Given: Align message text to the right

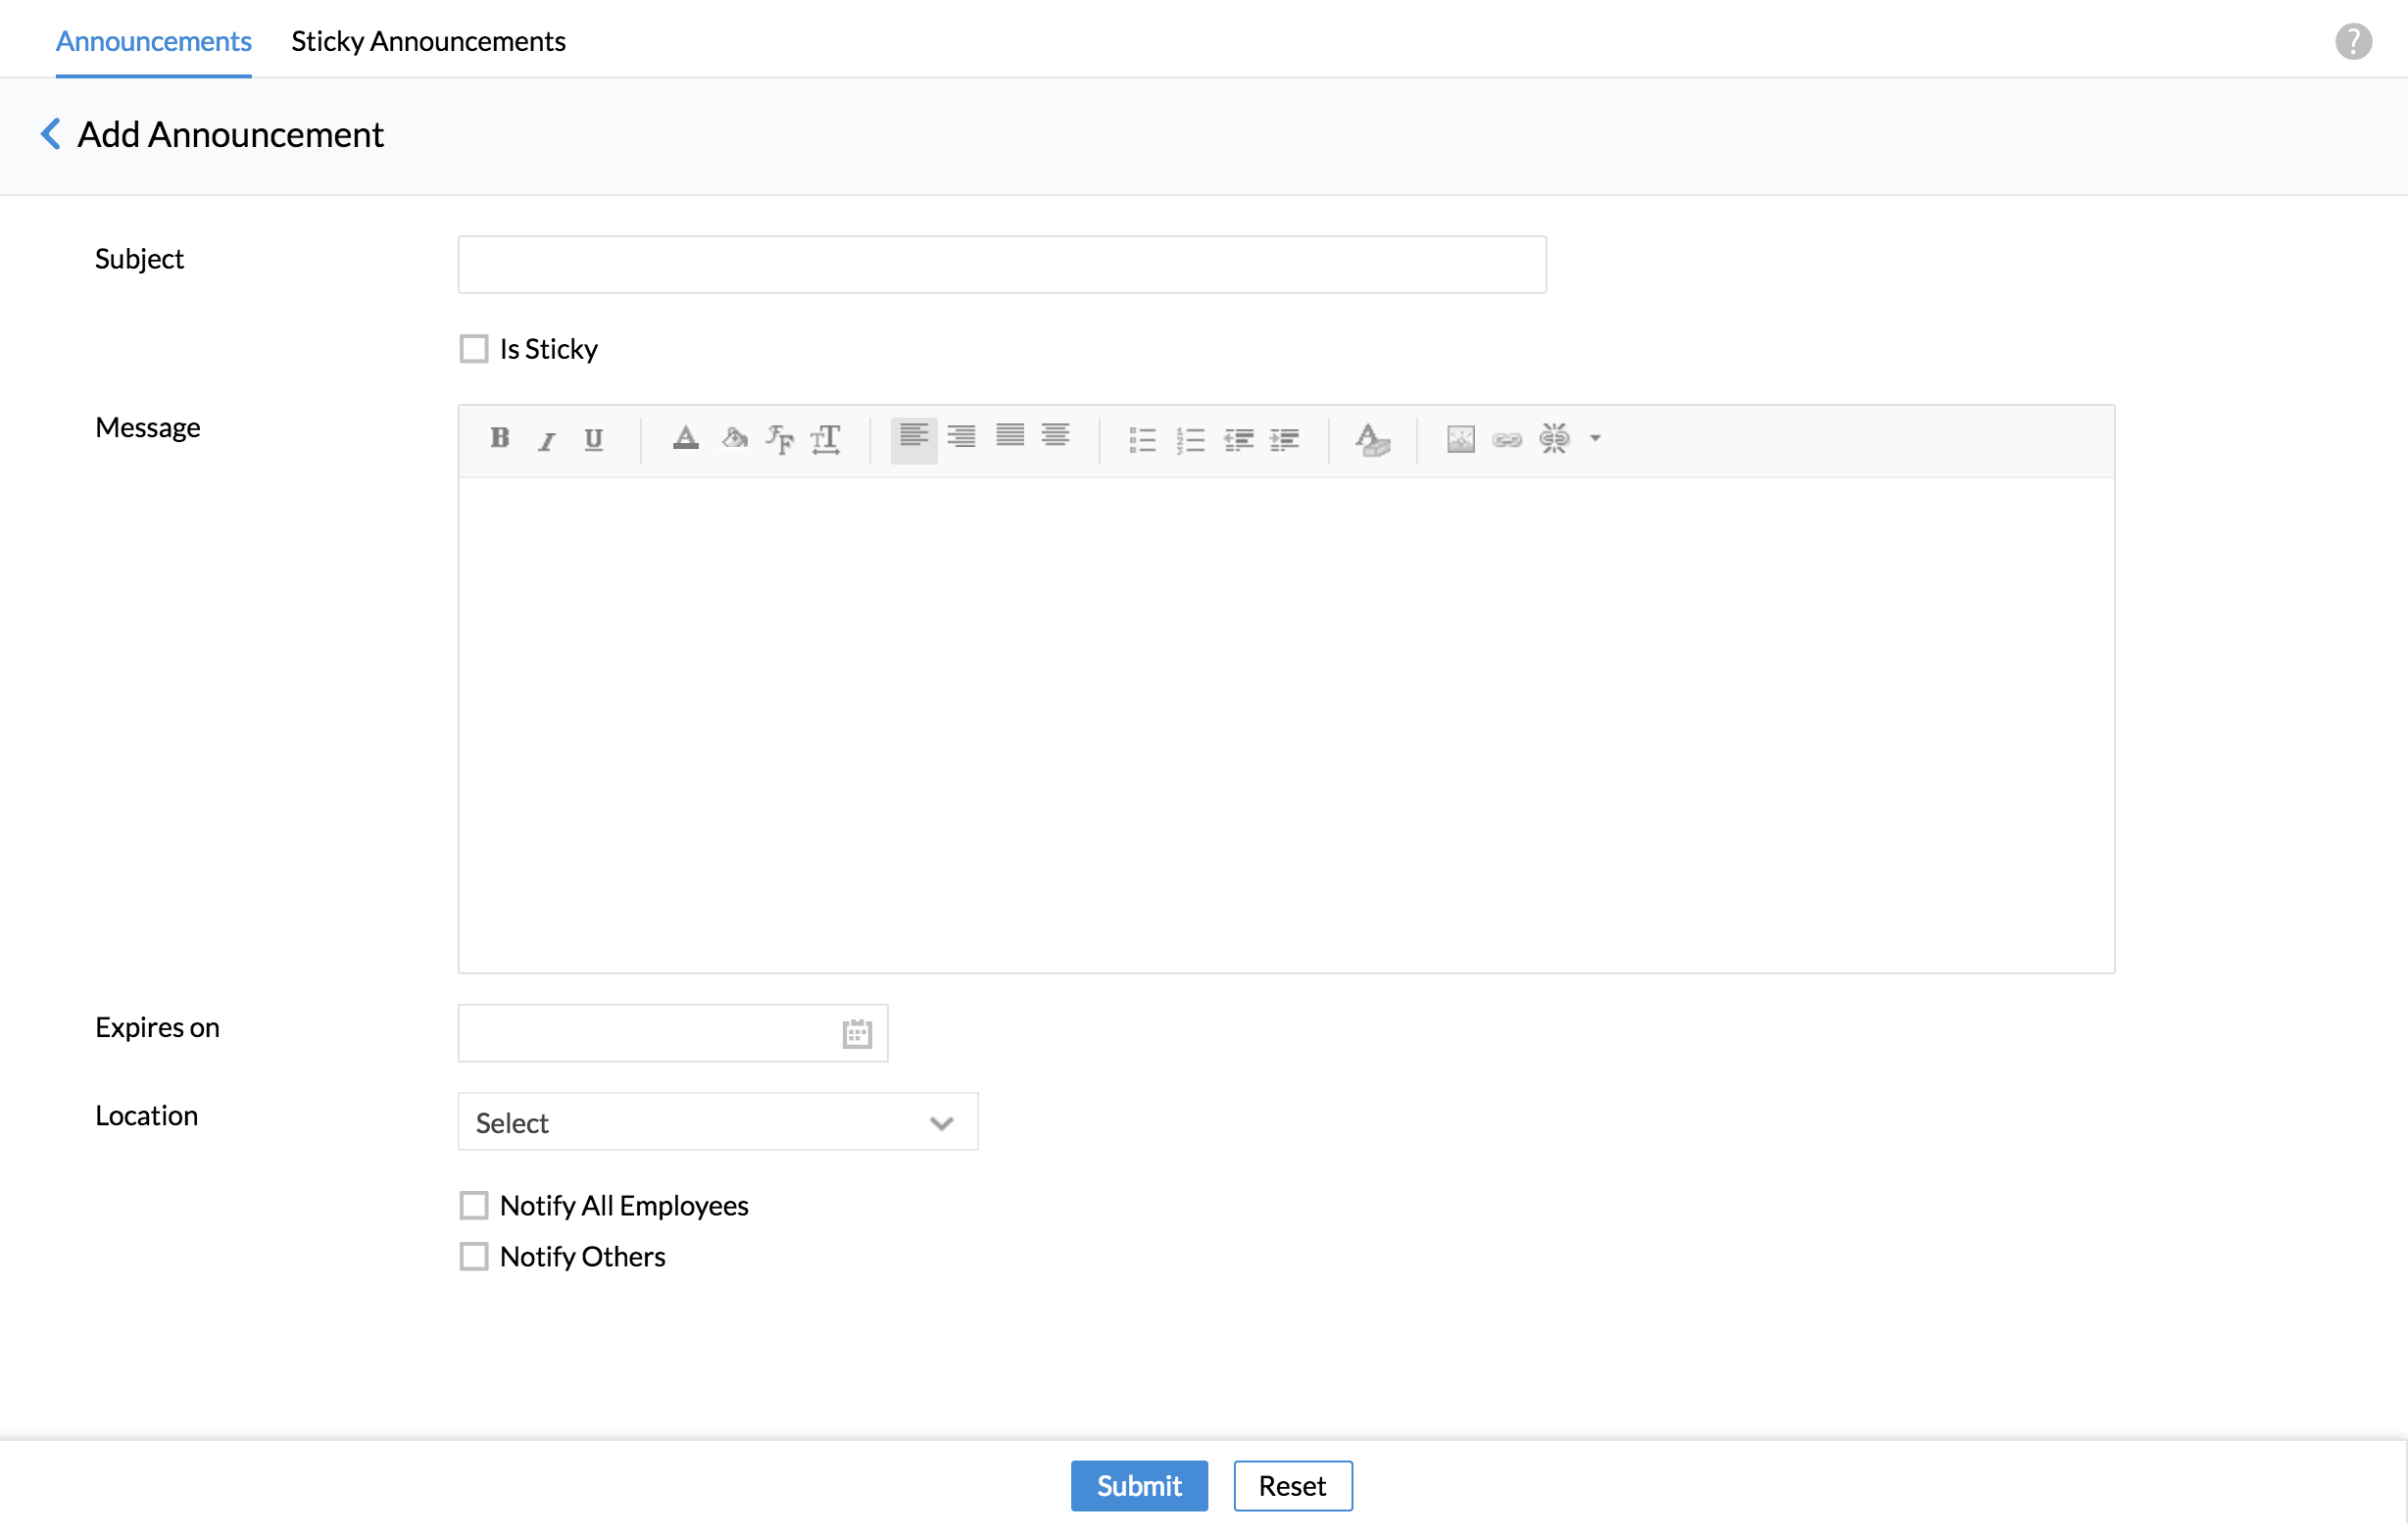Looking at the screenshot, I should [x=961, y=437].
